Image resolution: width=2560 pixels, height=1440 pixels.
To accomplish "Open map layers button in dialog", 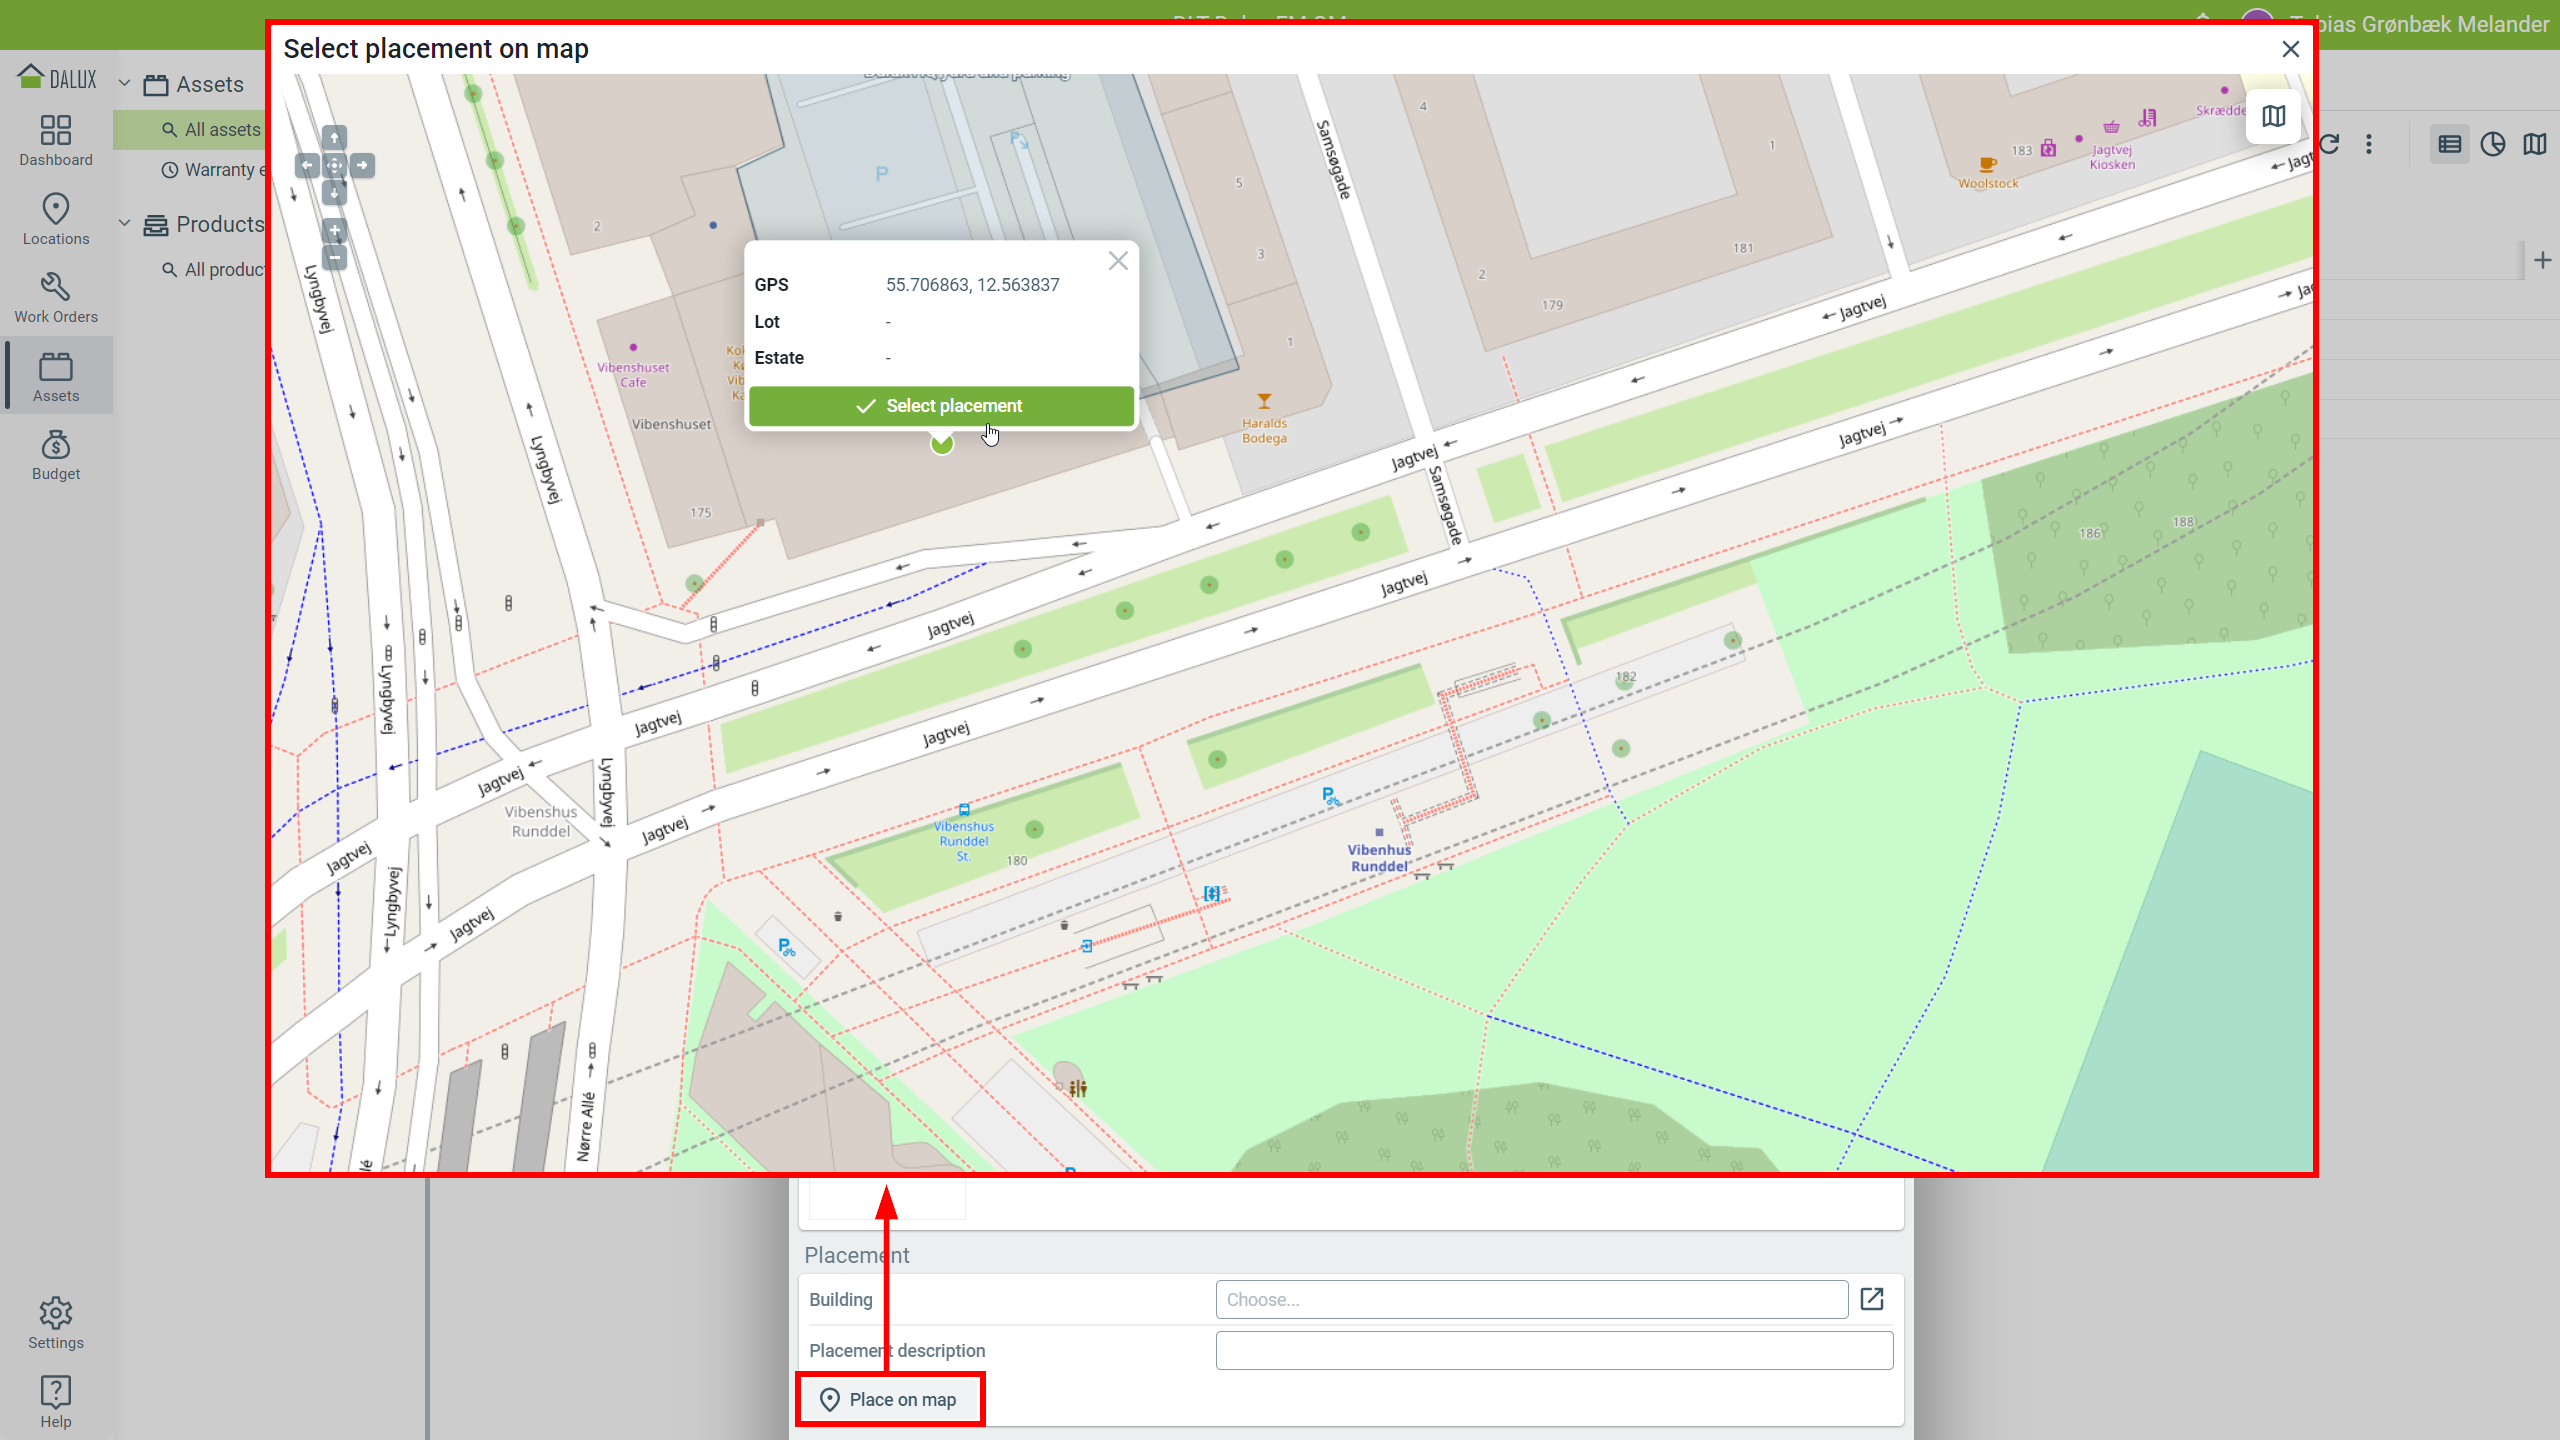I will (x=2273, y=117).
